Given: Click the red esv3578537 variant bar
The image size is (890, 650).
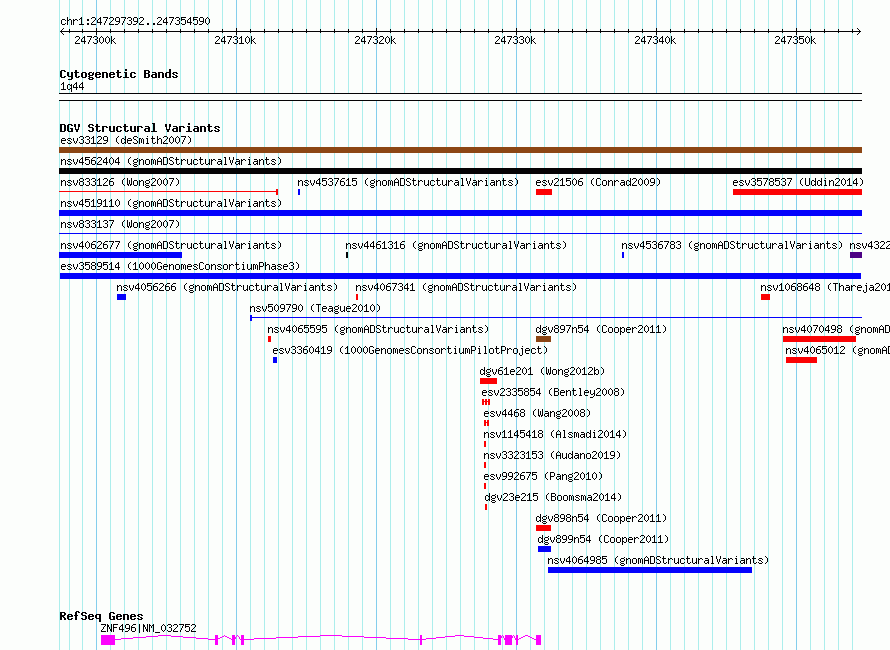Looking at the screenshot, I should (797, 192).
